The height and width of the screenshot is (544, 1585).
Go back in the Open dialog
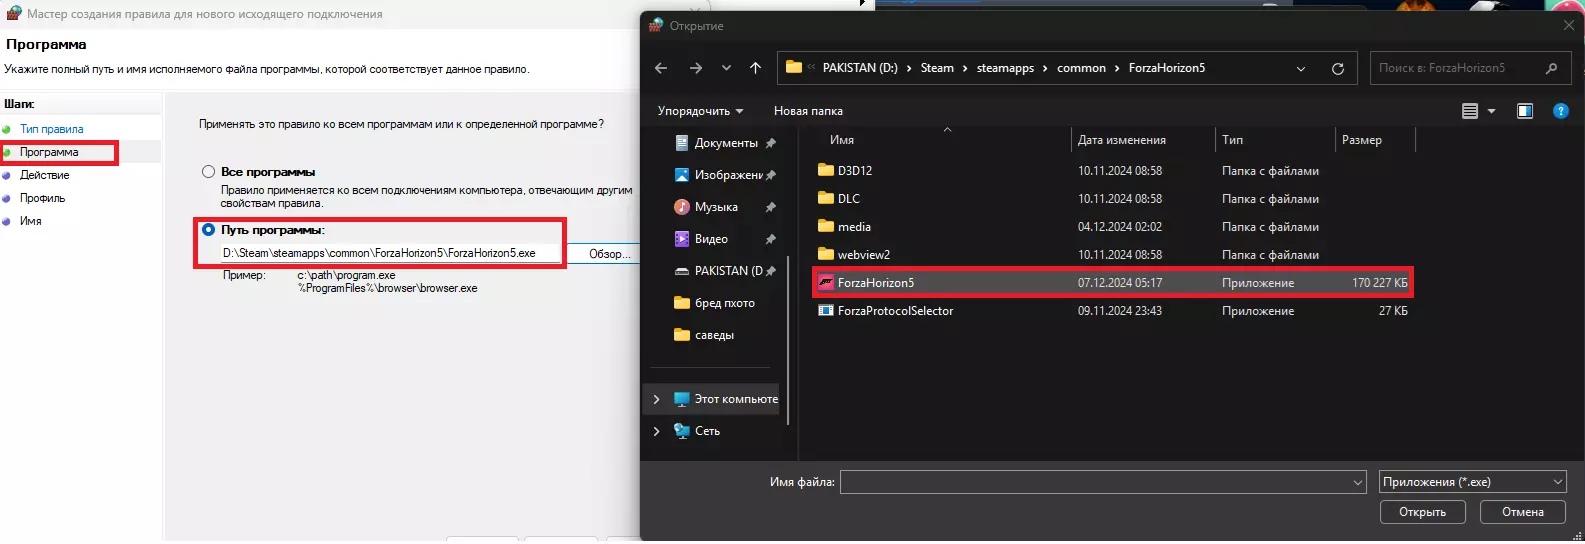tap(661, 68)
